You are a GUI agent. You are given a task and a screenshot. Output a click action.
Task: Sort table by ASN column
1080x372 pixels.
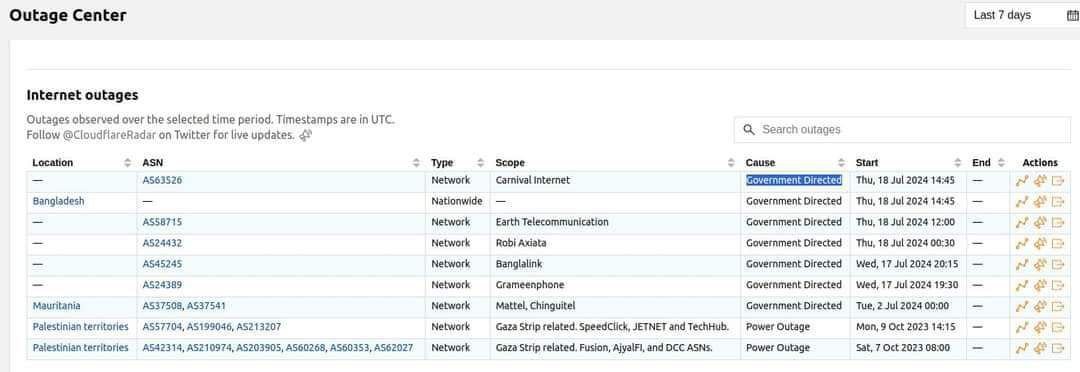point(416,163)
